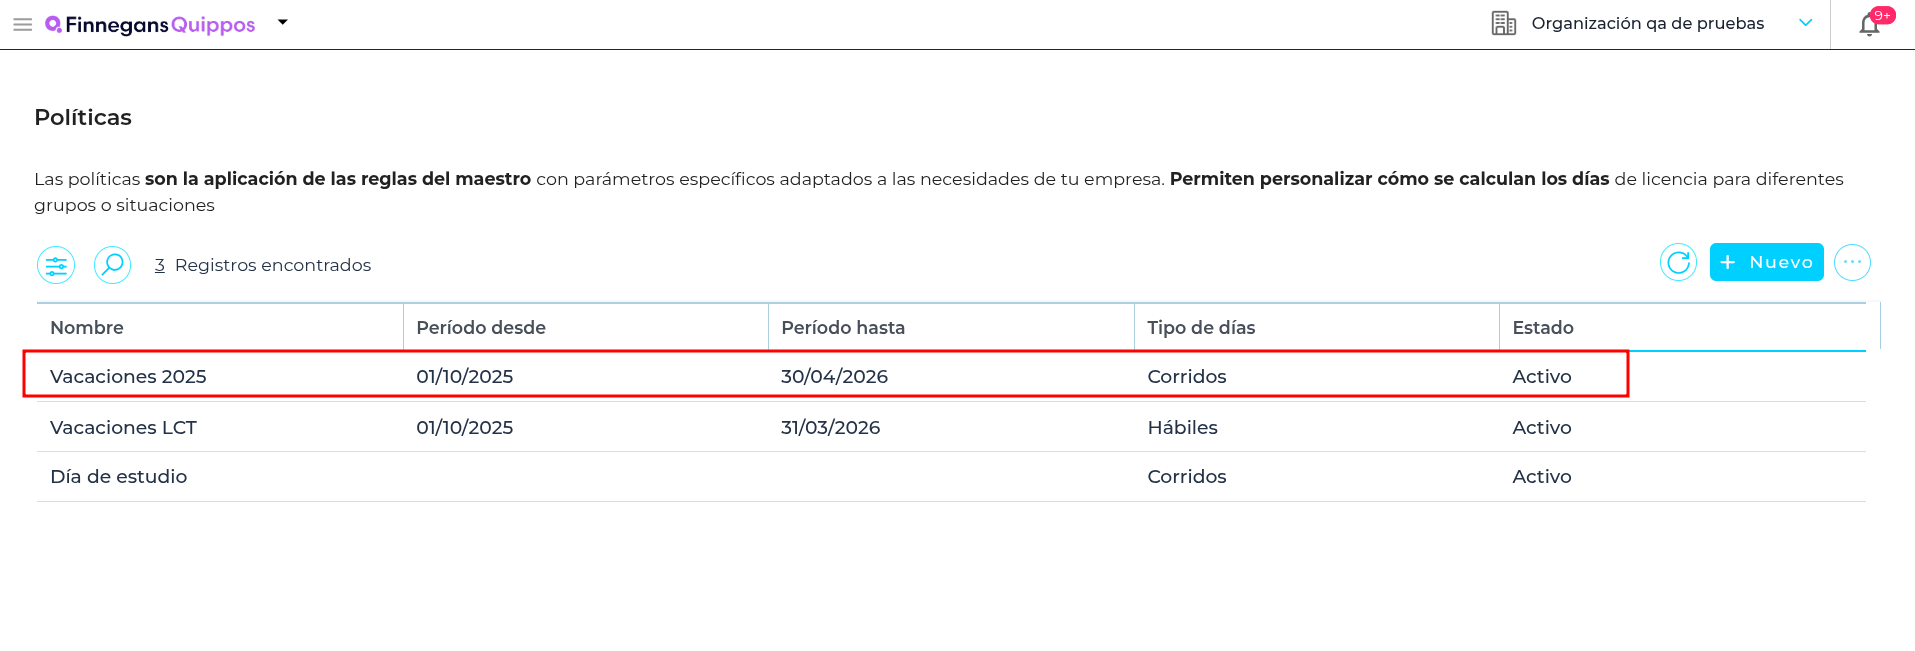
Task: Open the hamburger navigation menu
Action: 22,24
